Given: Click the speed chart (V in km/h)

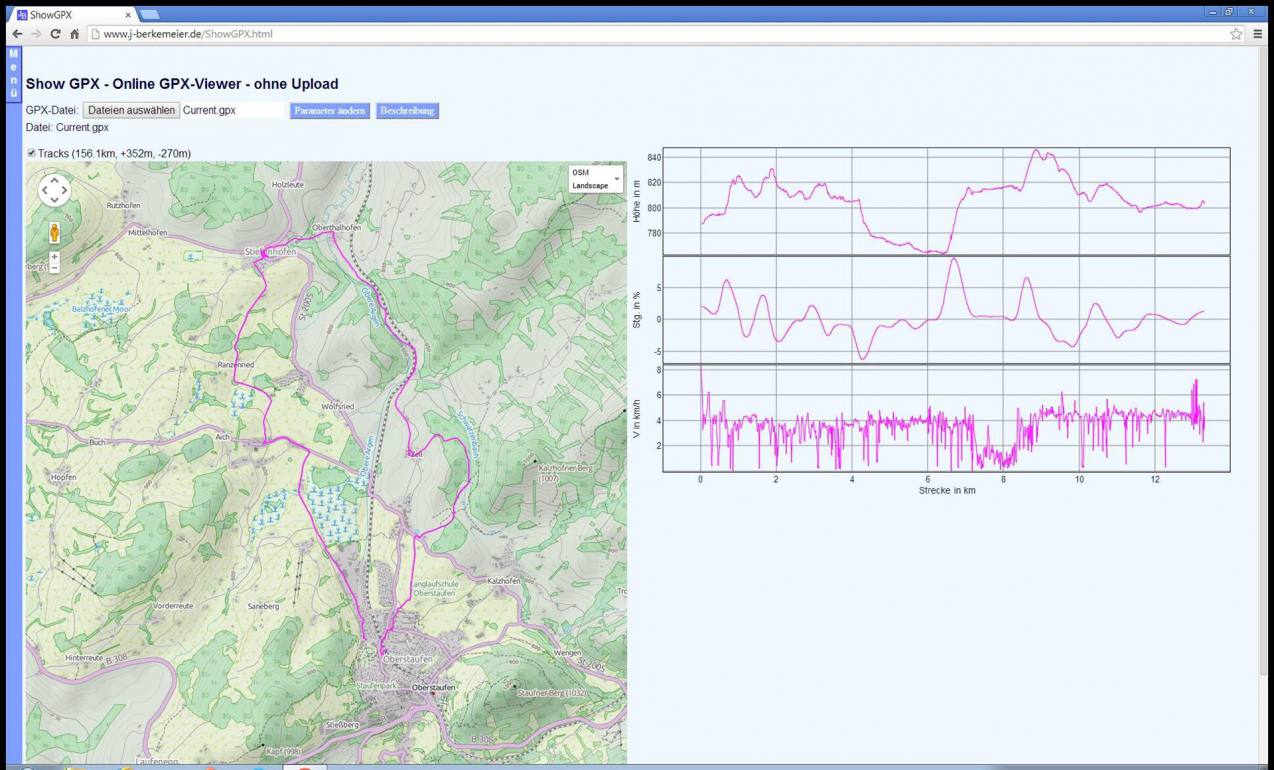Looking at the screenshot, I should [x=946, y=418].
